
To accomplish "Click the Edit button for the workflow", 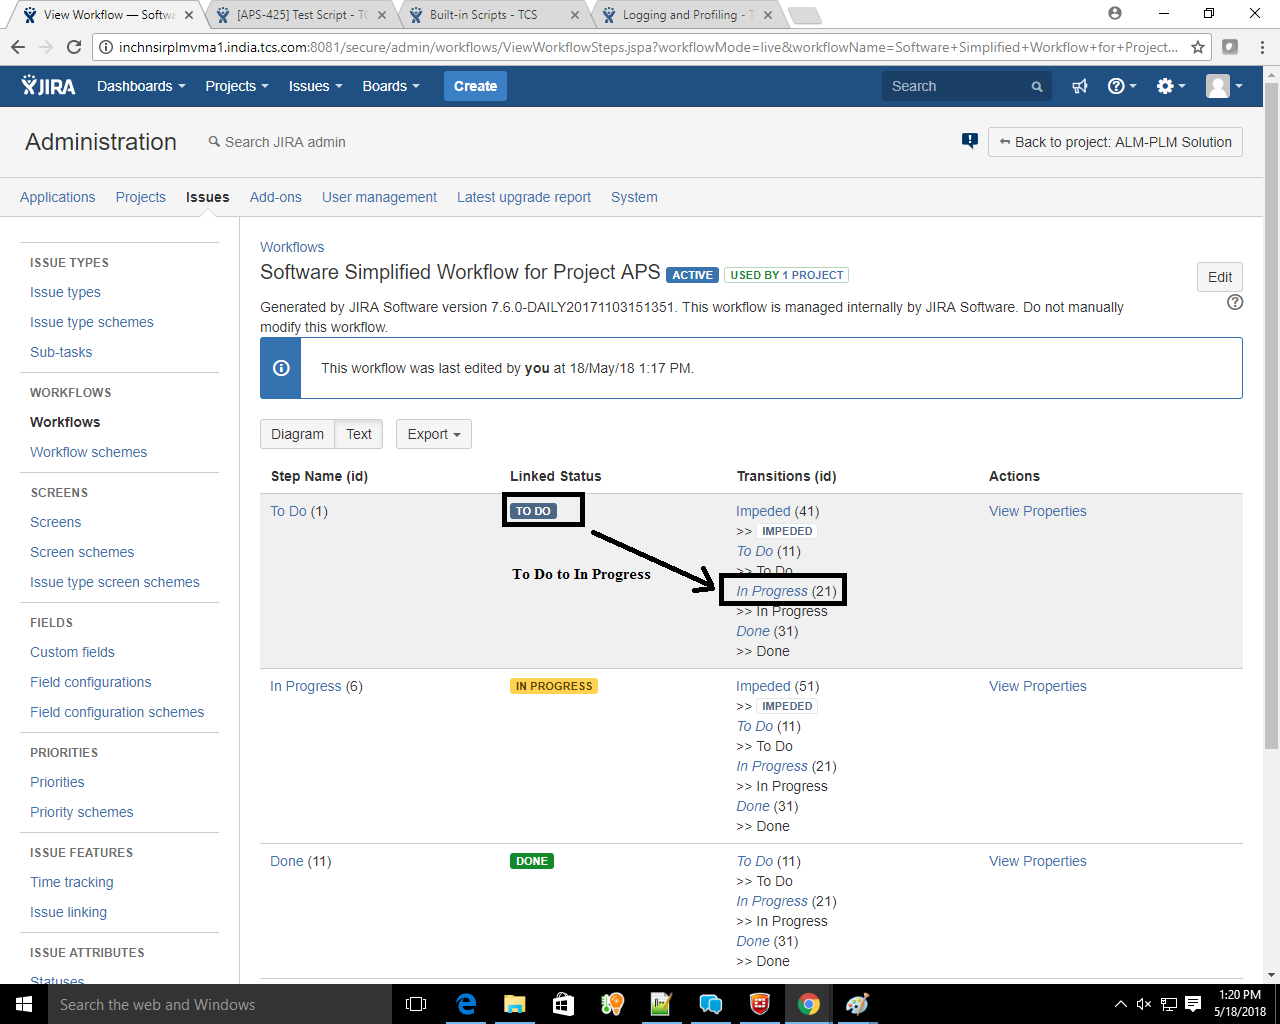I will pos(1219,277).
